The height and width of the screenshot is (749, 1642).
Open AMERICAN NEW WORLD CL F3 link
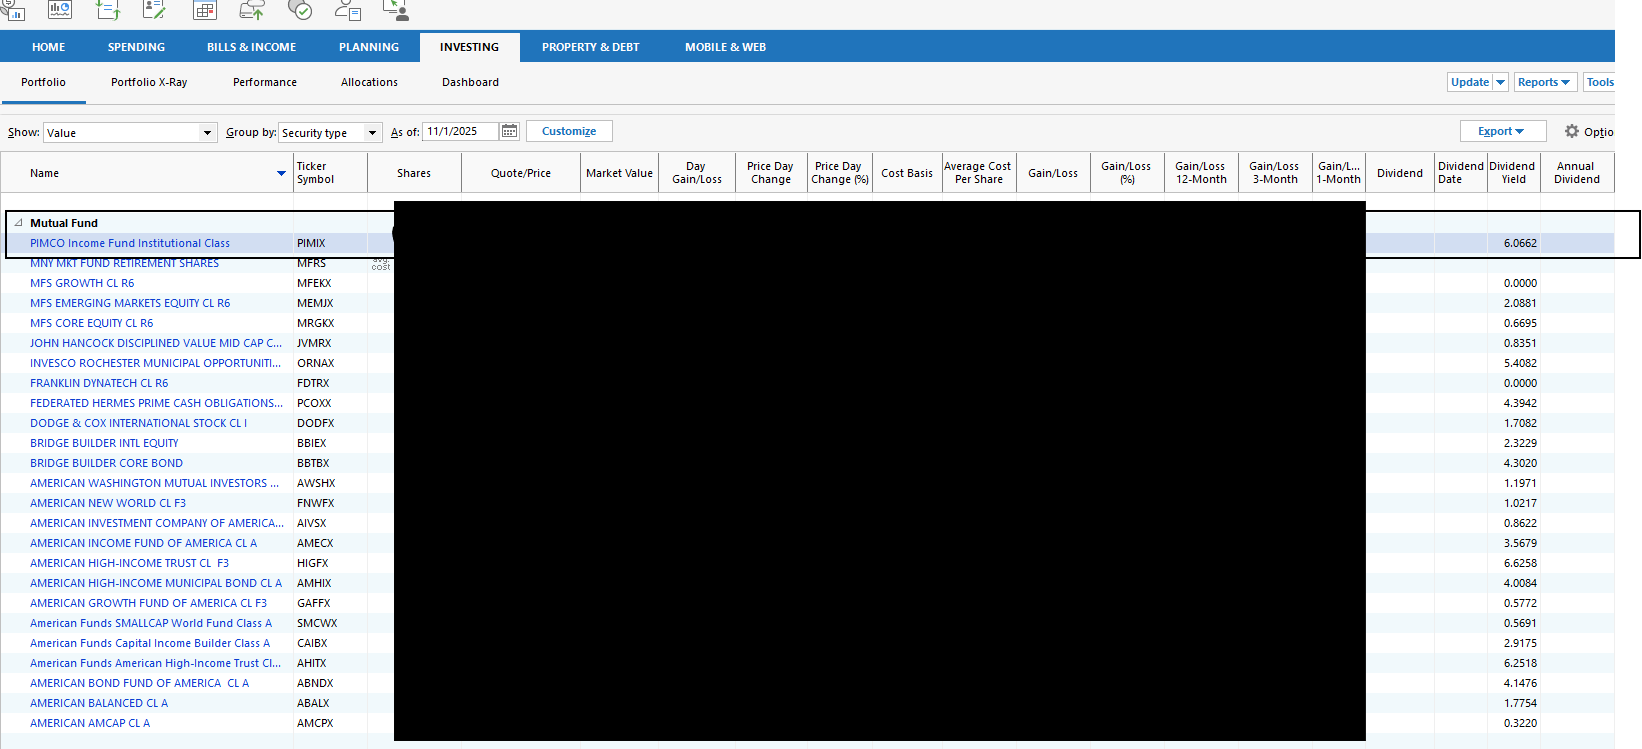(108, 503)
